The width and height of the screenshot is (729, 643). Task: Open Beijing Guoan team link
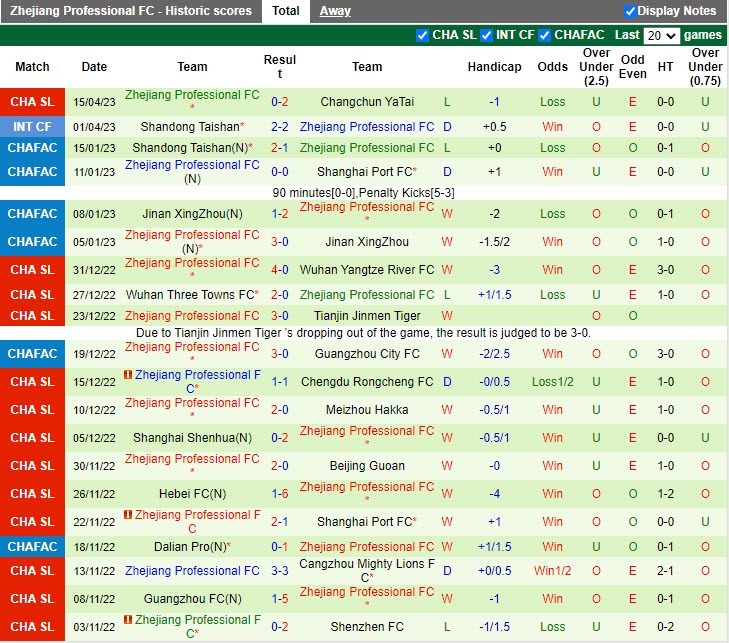367,466
